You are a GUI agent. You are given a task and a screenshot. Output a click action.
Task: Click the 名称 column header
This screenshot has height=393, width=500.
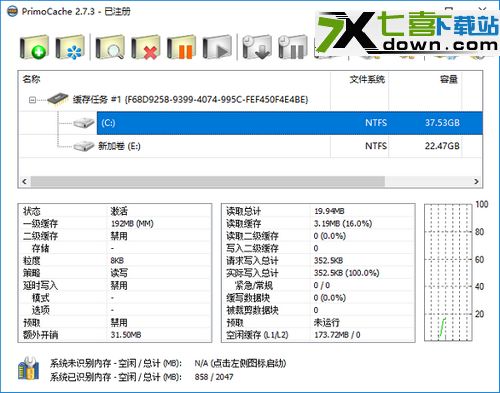31,79
